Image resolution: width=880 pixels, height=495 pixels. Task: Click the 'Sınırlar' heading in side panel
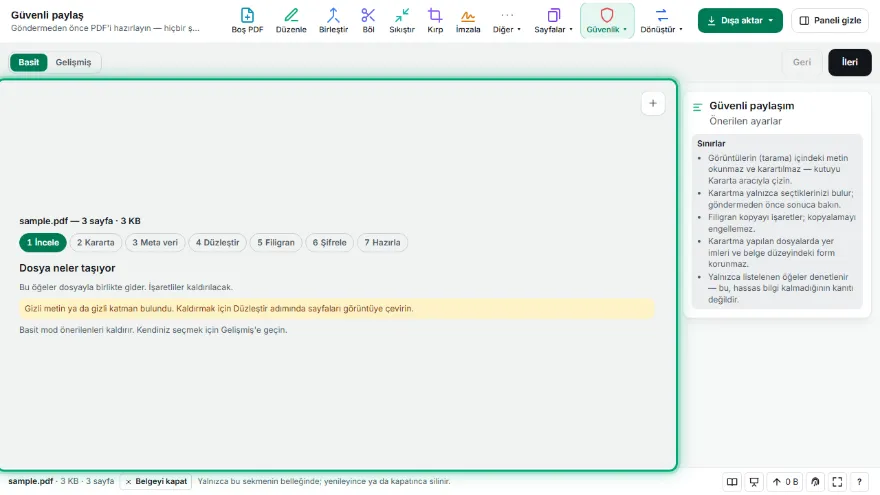(711, 144)
